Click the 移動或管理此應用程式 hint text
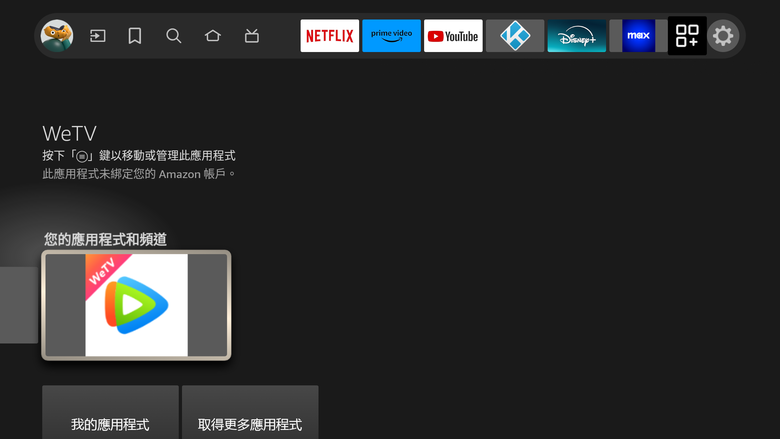780x439 pixels. (x=139, y=156)
